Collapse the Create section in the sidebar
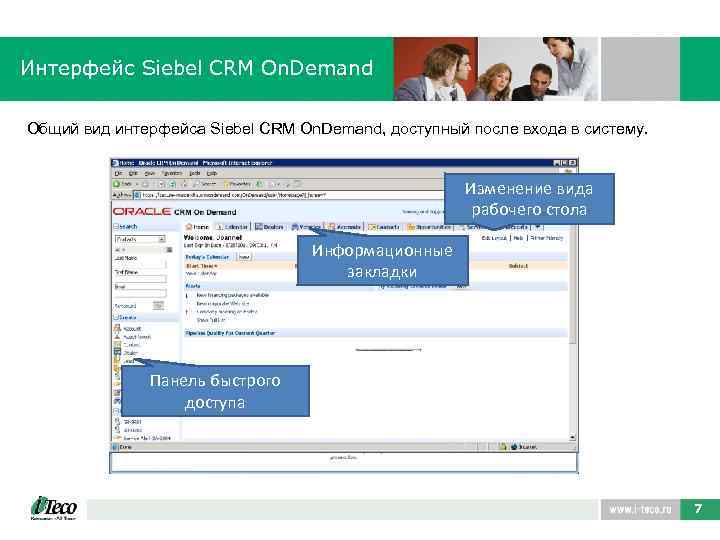Viewport: 720px width, 540px height. click(x=116, y=317)
